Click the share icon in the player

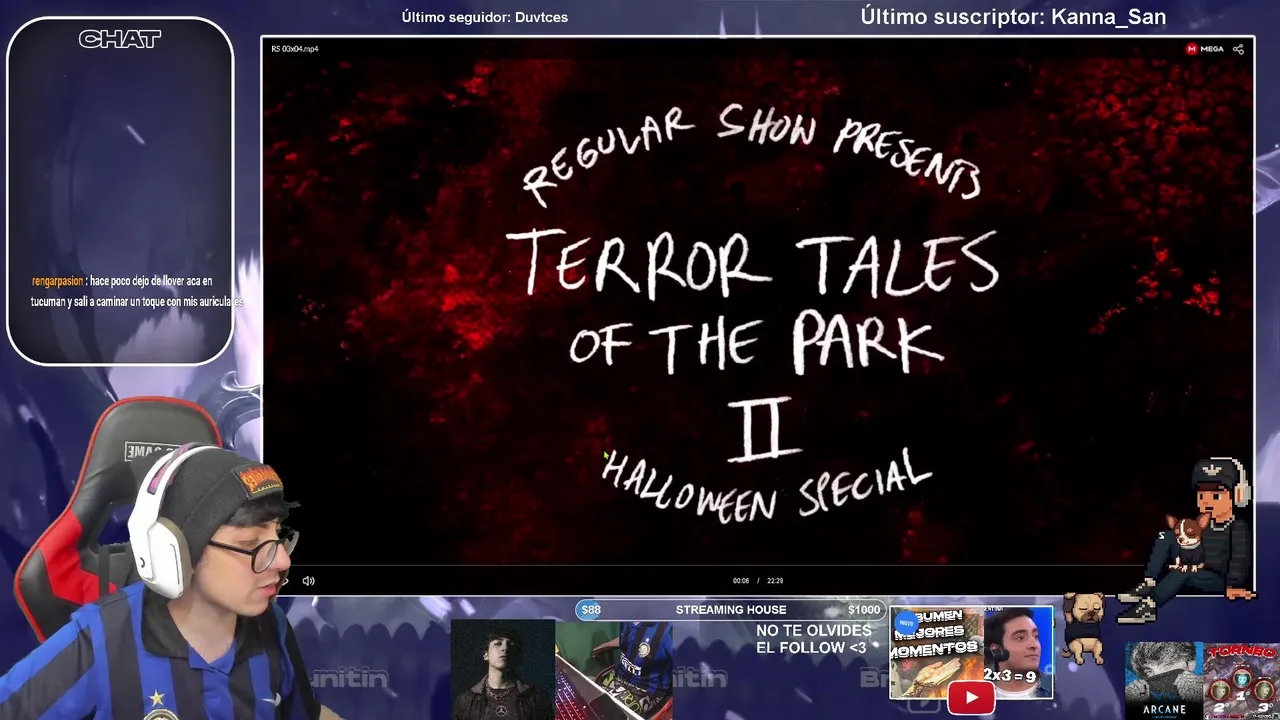1238,49
